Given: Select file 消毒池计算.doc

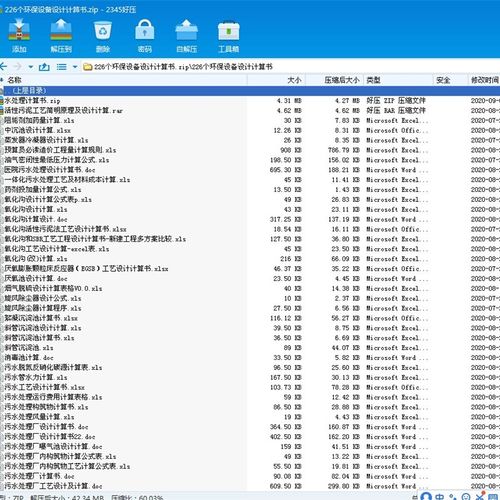Looking at the screenshot, I should point(29,358).
